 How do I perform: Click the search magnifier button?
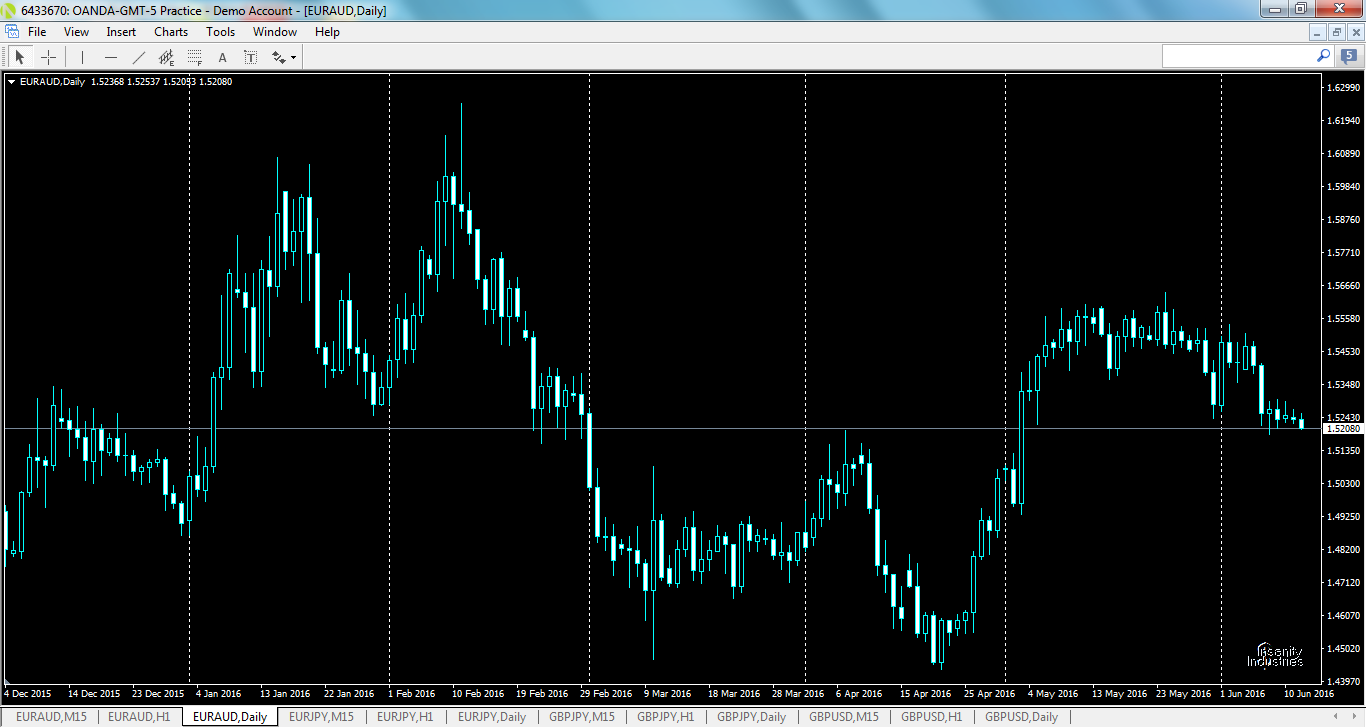[1323, 56]
